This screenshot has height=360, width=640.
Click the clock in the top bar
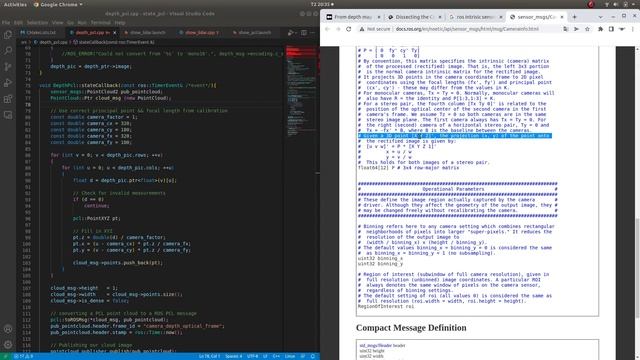tap(322, 4)
